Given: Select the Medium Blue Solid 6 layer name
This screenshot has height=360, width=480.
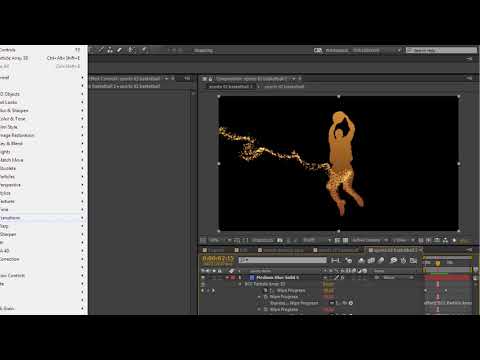Looking at the screenshot, I should pyautogui.click(x=277, y=277).
